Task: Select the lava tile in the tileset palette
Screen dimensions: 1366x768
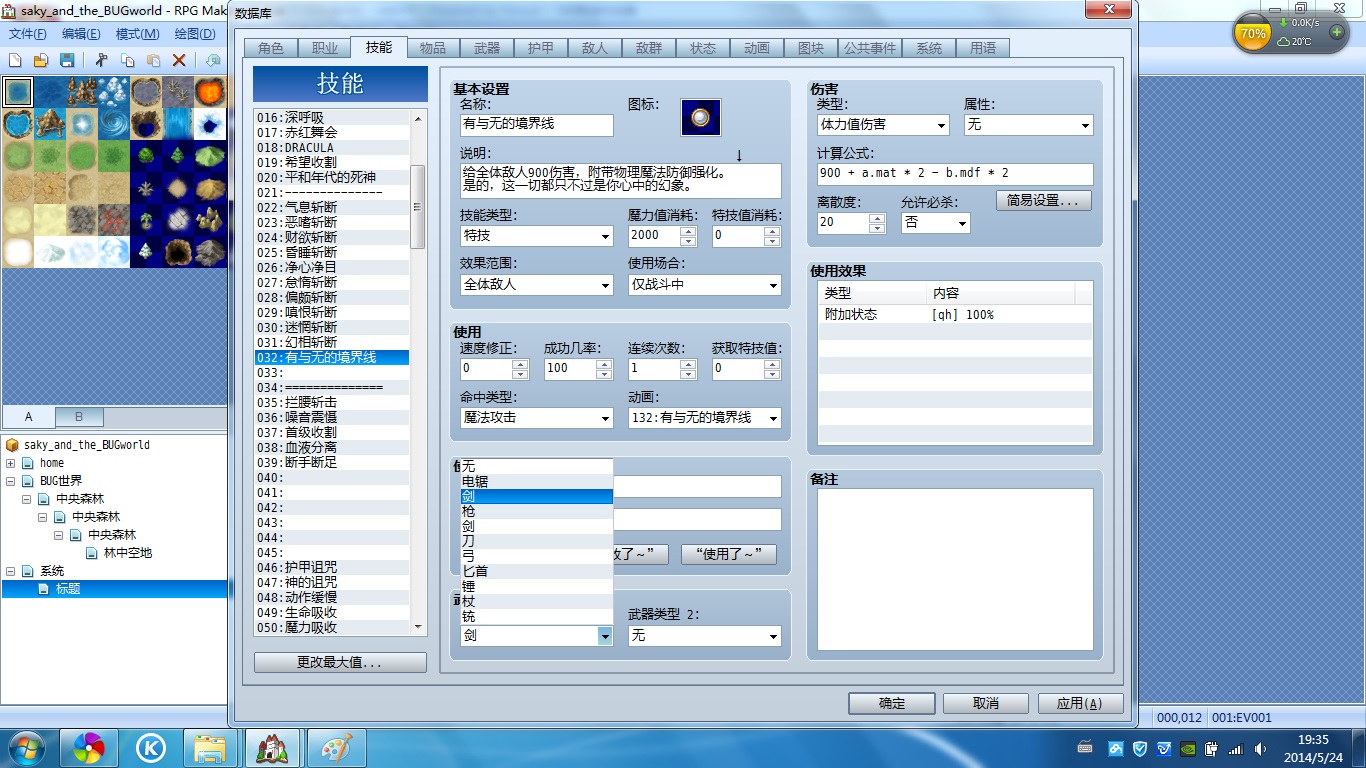Action: (209, 92)
